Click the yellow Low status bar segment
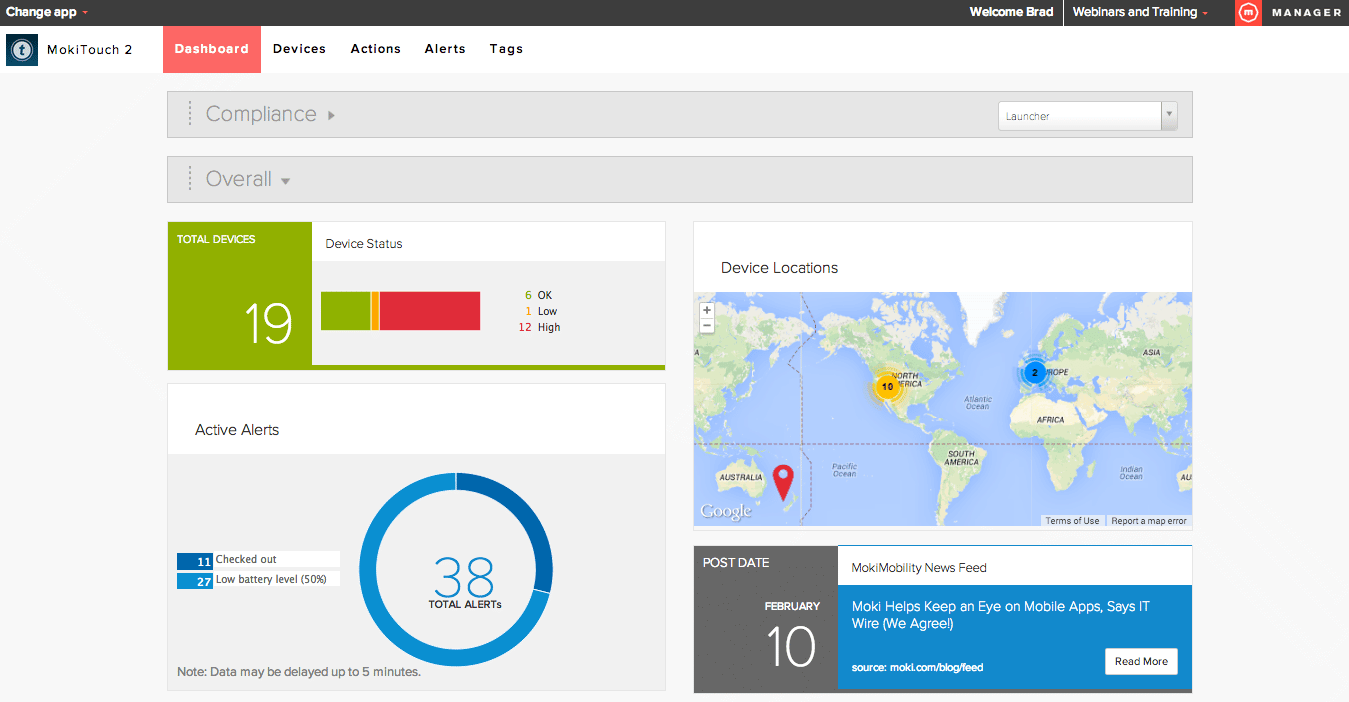 coord(375,311)
